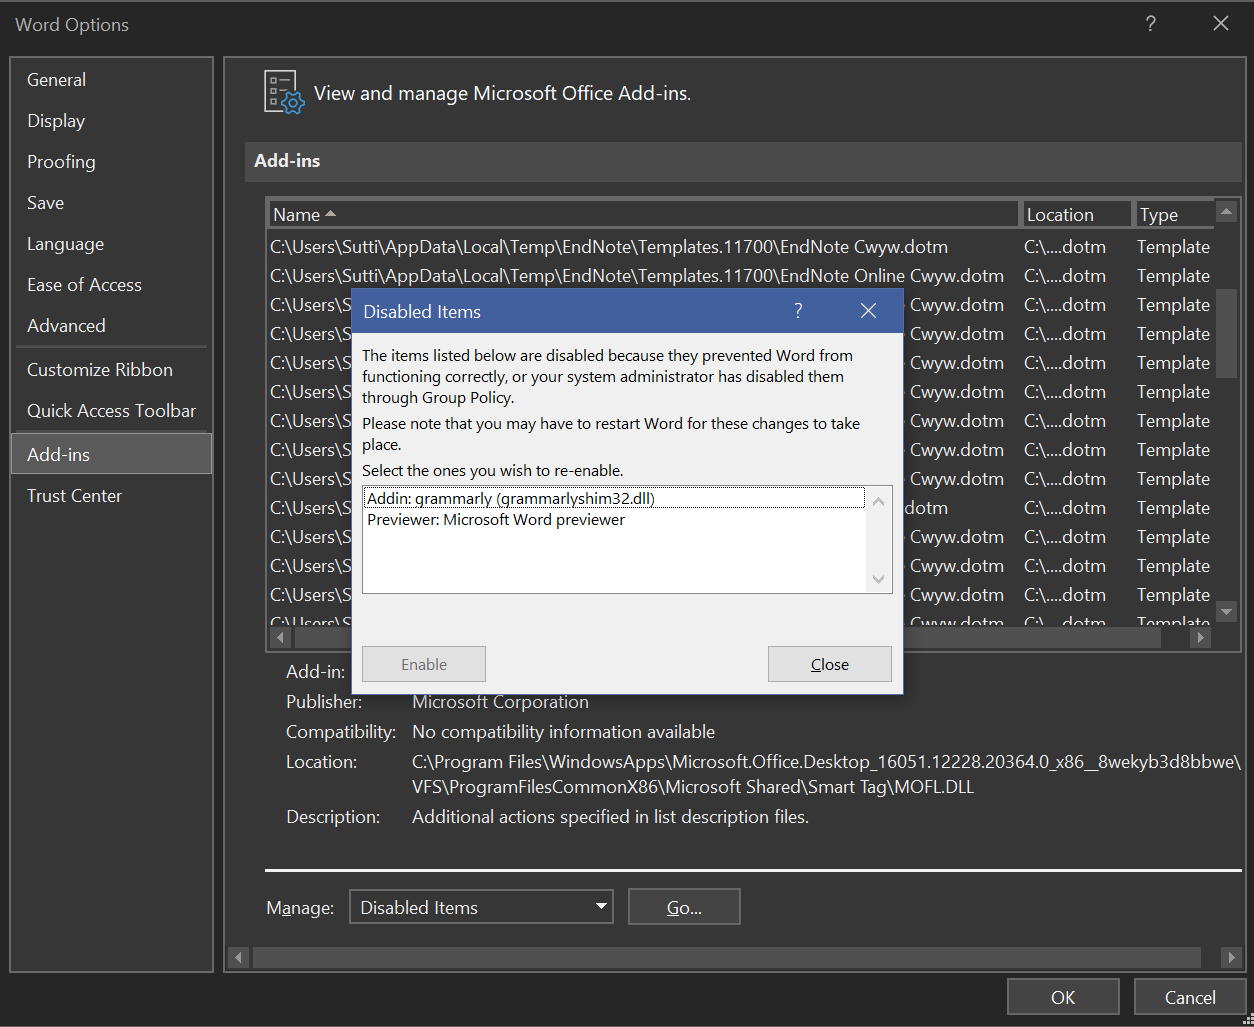Open Language settings
Screen dimensions: 1254x1027
111,244
